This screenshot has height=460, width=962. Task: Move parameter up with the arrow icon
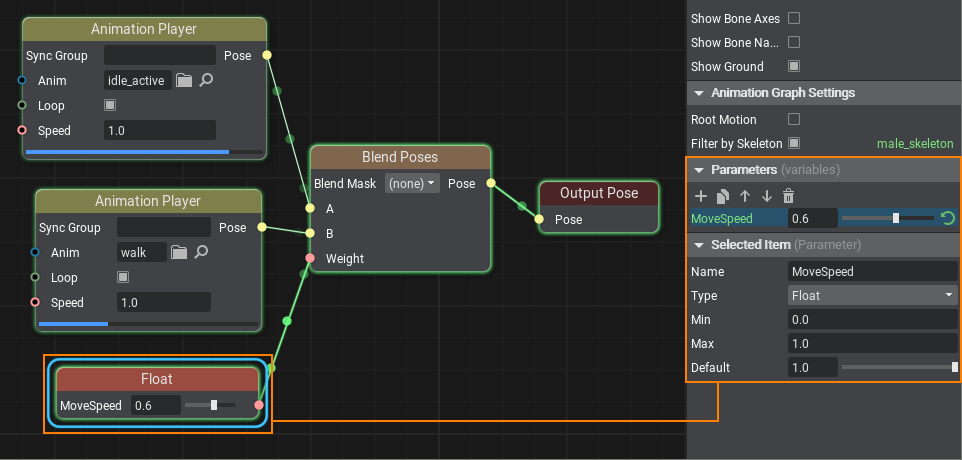click(x=745, y=196)
